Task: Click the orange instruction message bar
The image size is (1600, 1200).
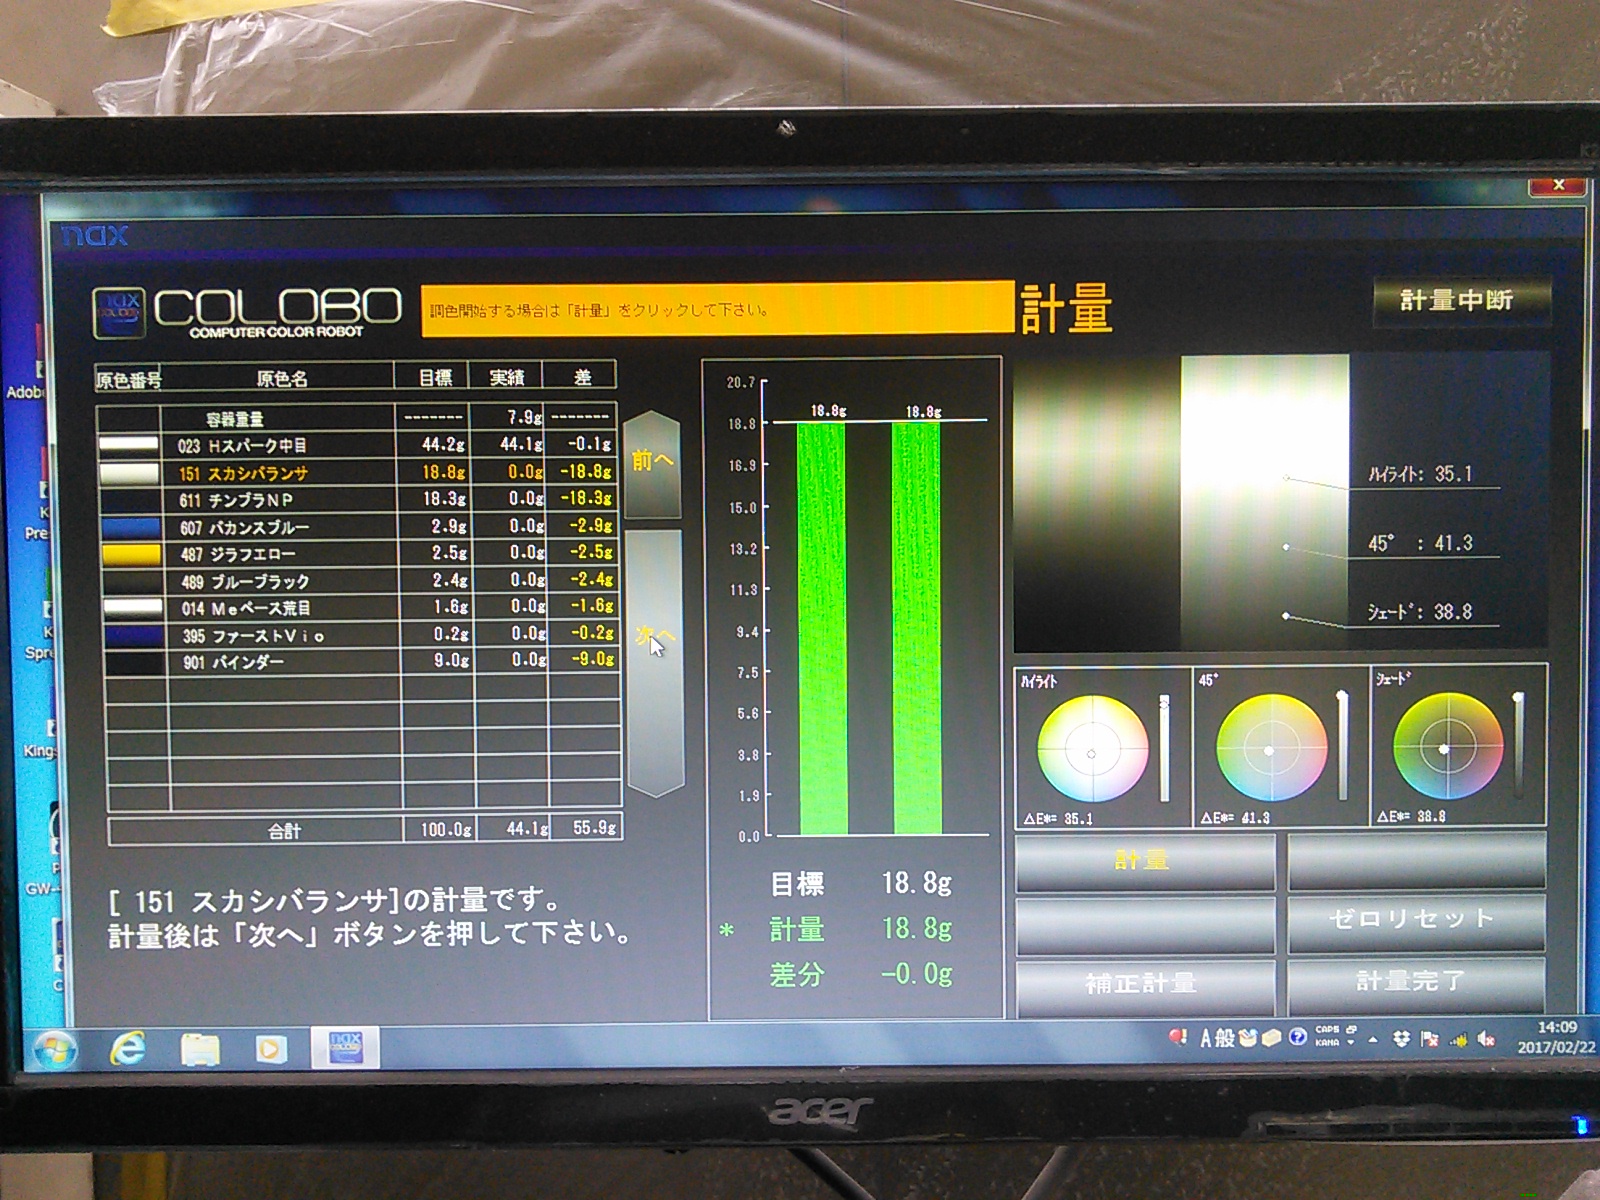Action: click(717, 308)
